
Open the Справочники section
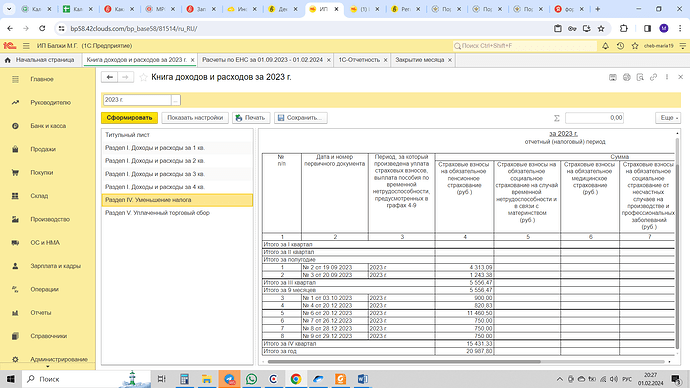(x=48, y=336)
